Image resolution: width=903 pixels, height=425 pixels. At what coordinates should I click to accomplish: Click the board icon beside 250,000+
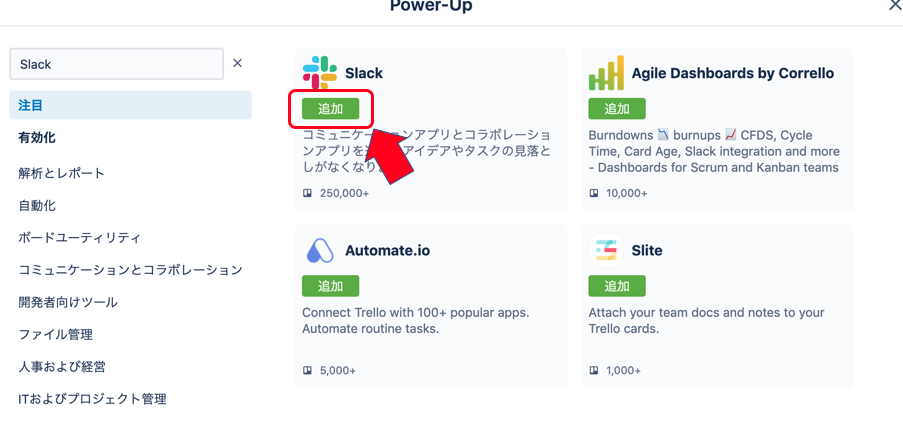(307, 193)
